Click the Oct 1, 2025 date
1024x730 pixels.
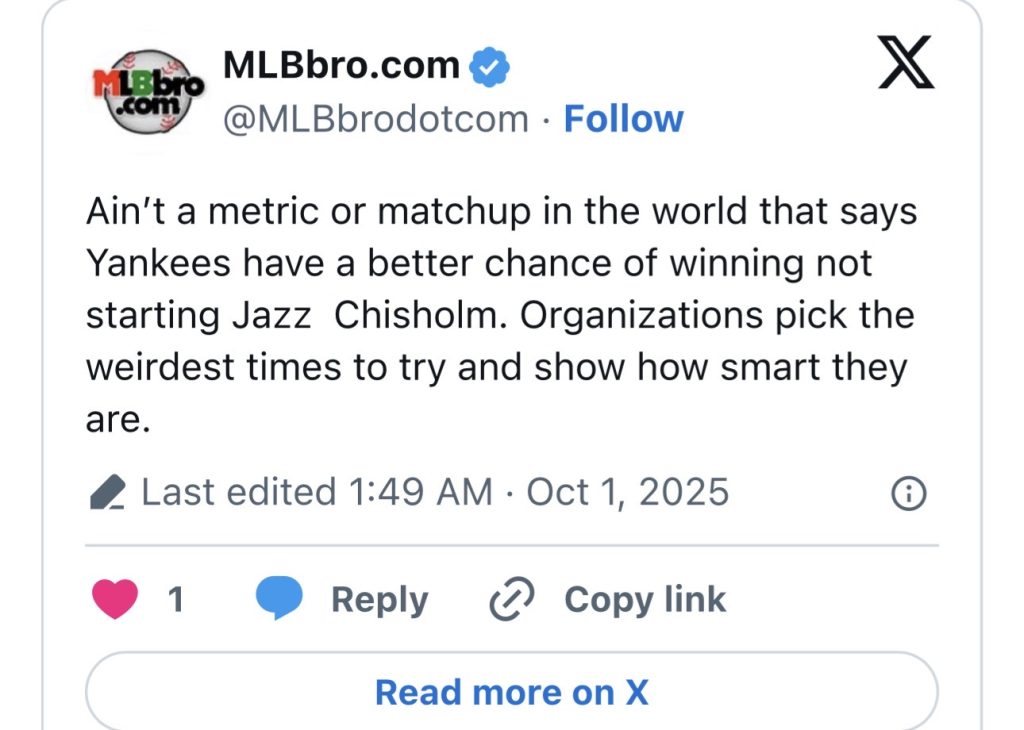point(627,492)
